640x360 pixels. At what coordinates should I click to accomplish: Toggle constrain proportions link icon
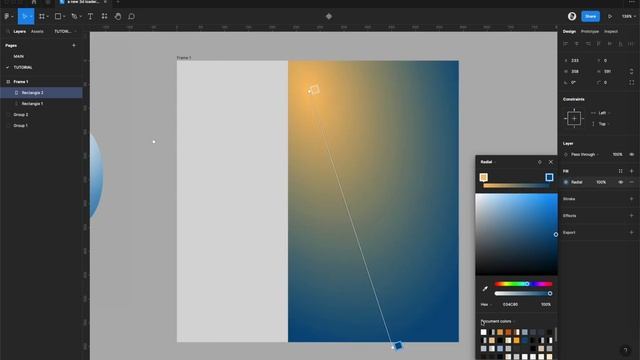point(631,71)
